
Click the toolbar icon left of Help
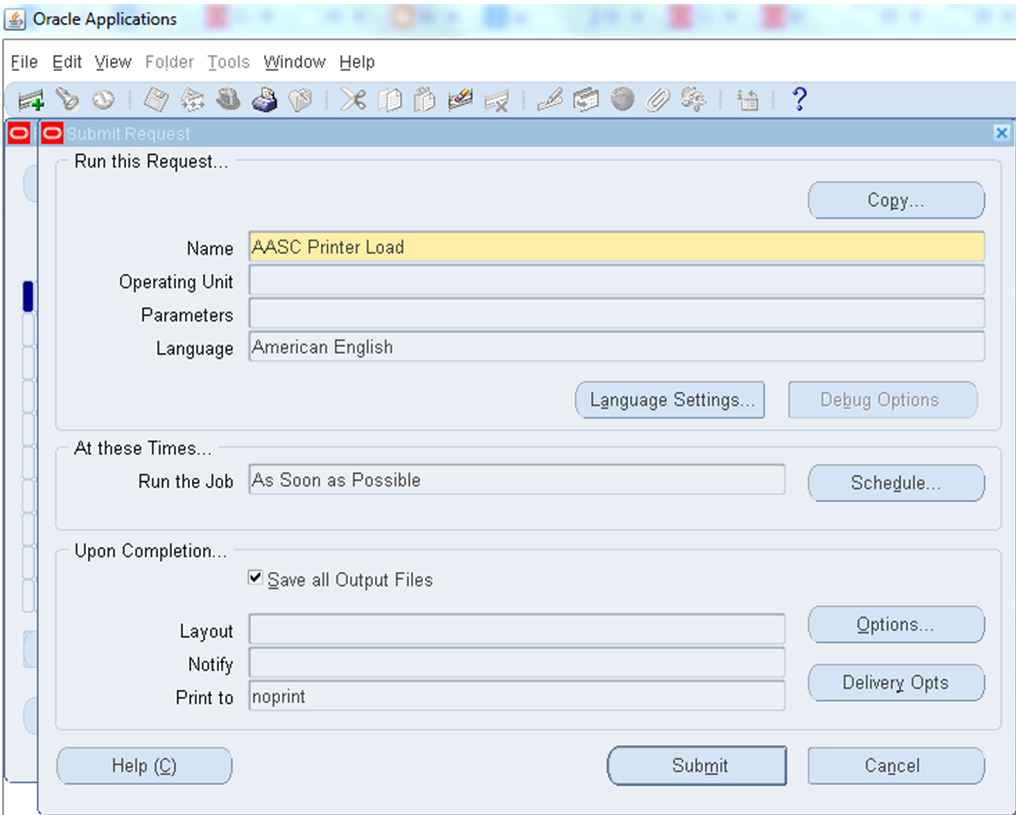tap(747, 100)
